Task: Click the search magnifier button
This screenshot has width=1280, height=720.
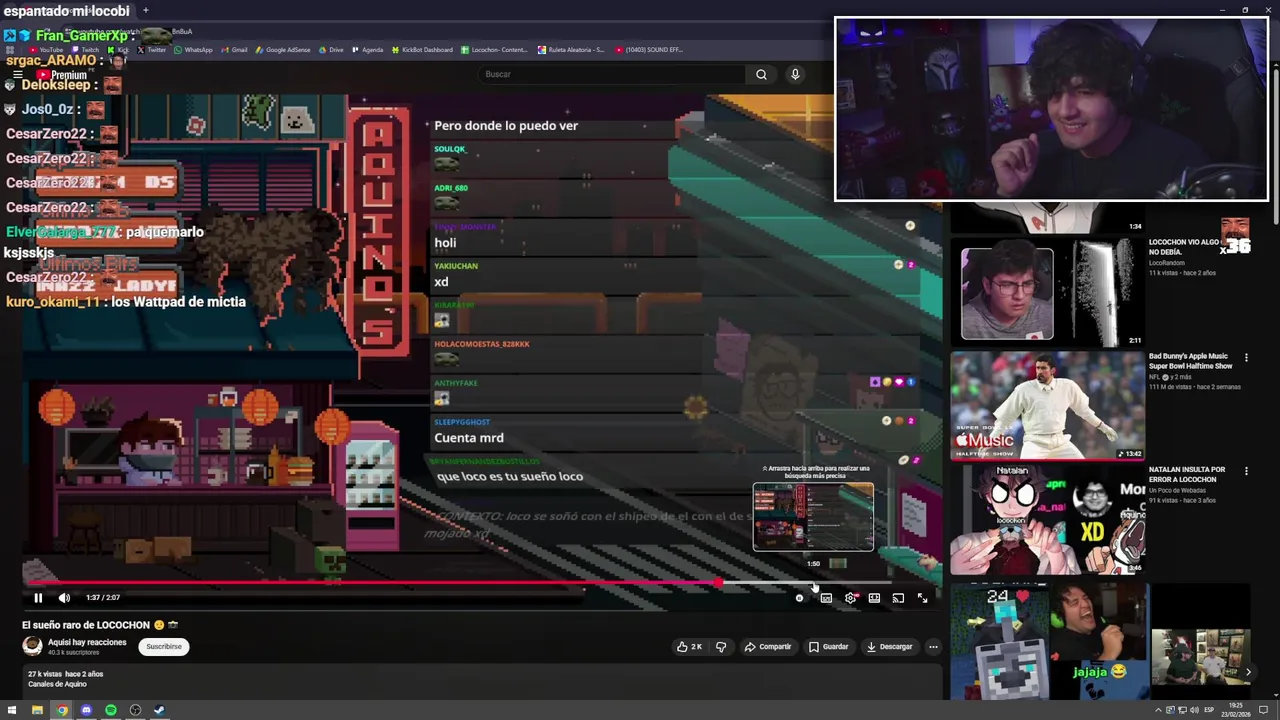Action: tap(761, 74)
